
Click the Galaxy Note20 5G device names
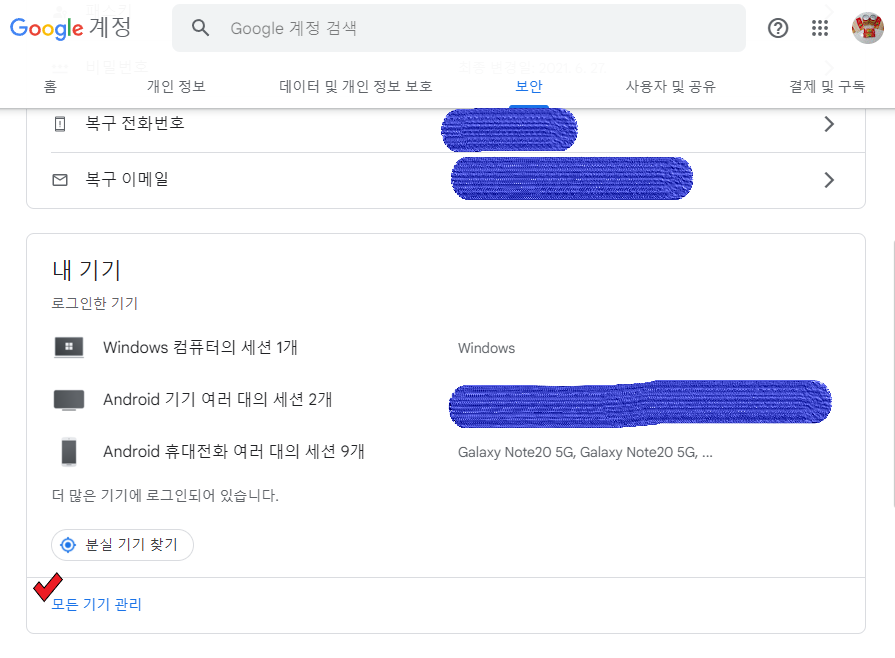pyautogui.click(x=585, y=453)
